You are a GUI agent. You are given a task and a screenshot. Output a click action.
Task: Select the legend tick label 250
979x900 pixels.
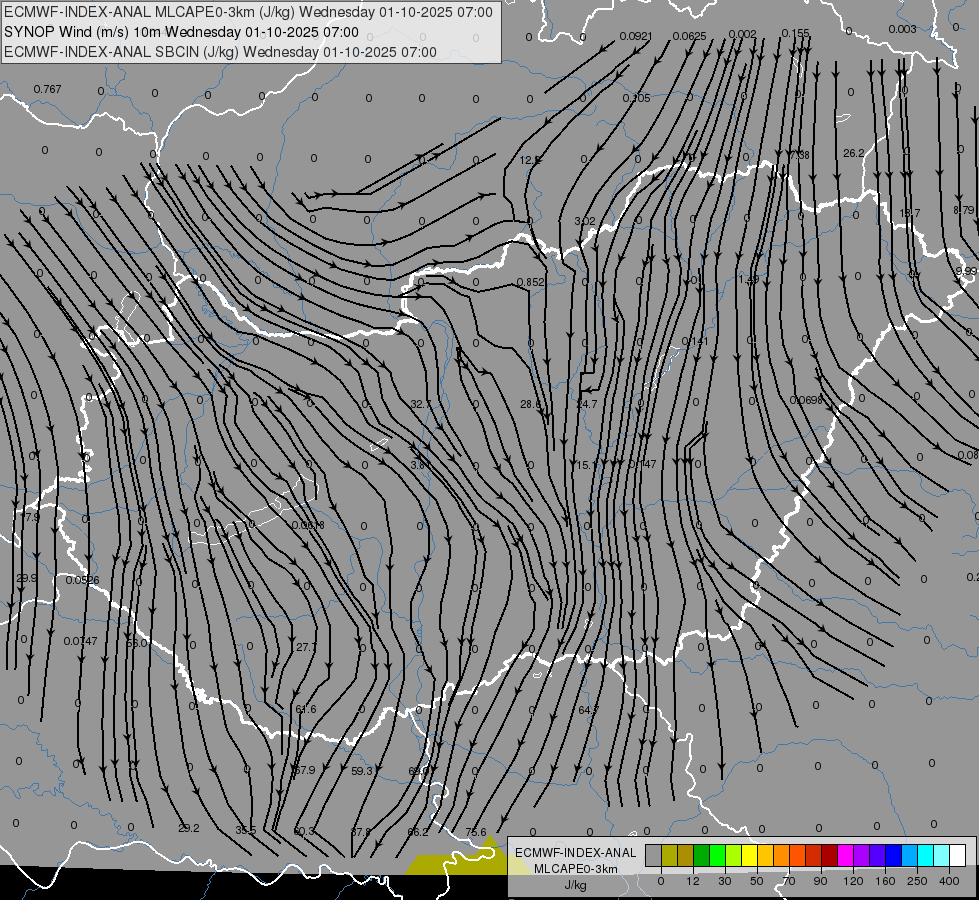tap(917, 881)
